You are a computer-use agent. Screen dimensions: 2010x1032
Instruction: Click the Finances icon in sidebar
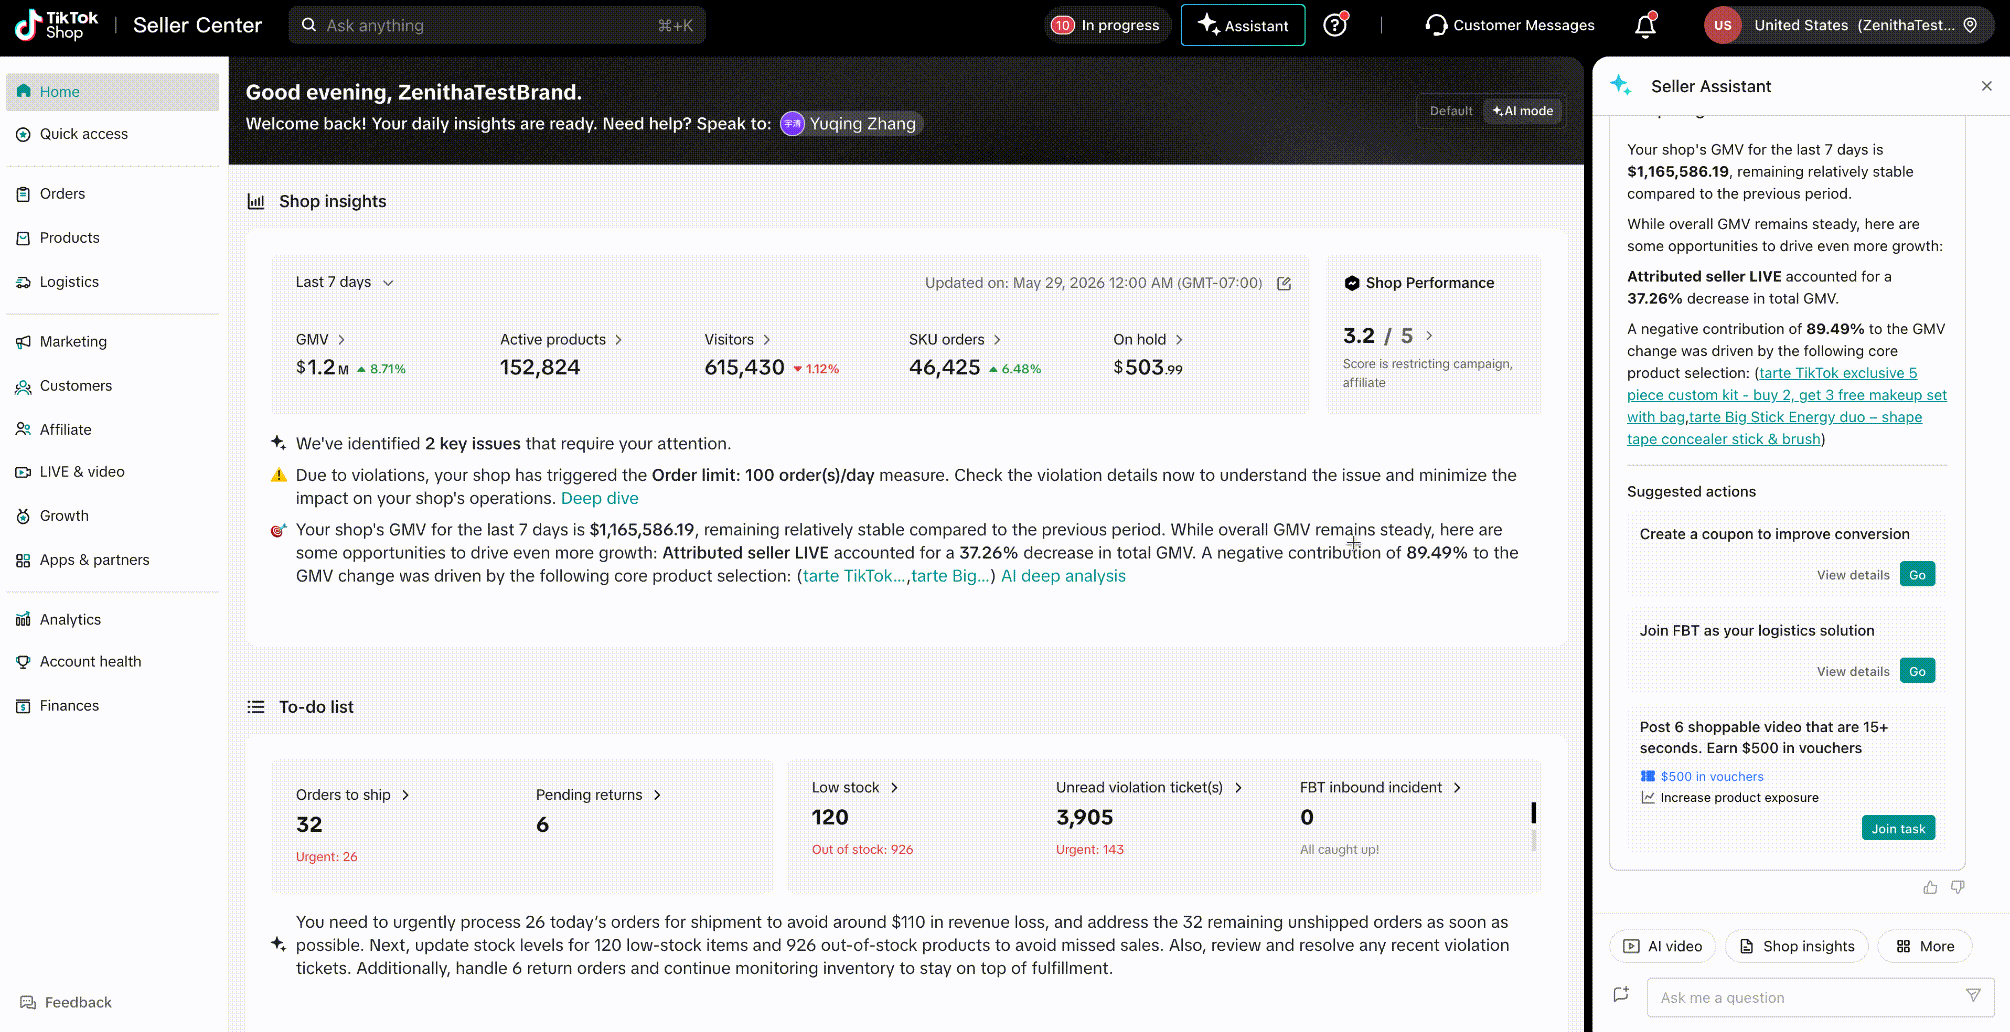point(23,706)
